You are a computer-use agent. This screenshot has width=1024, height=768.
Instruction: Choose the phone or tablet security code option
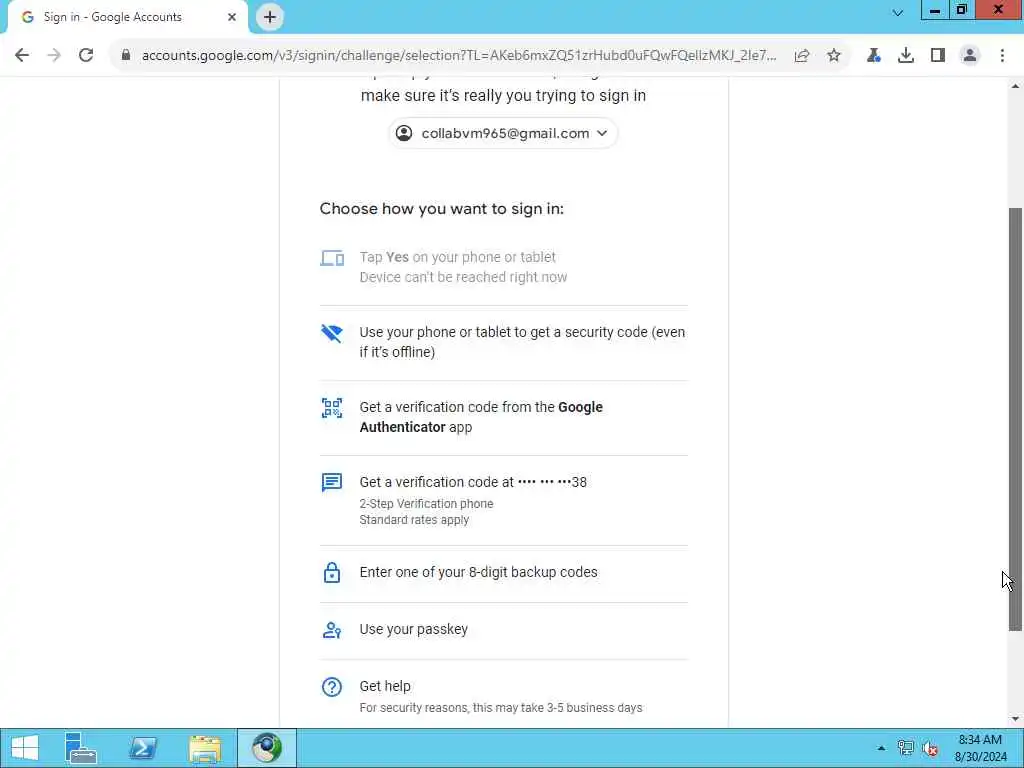pyautogui.click(x=504, y=342)
